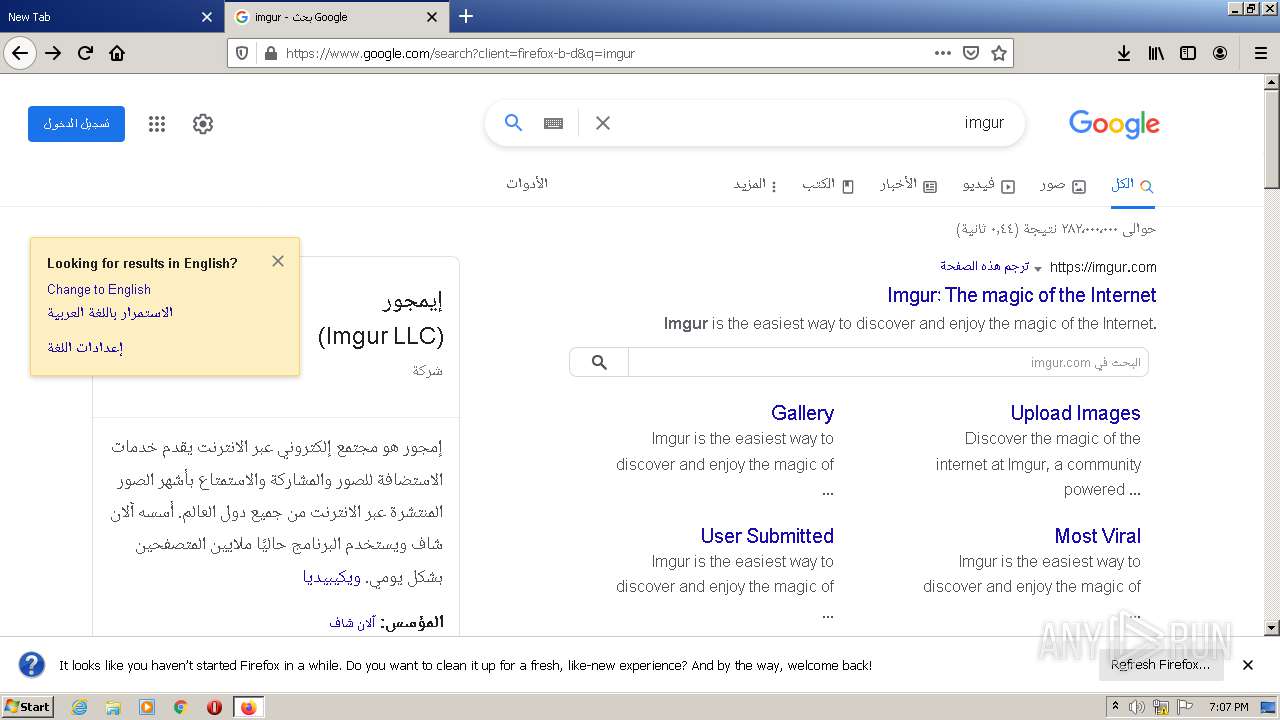This screenshot has width=1280, height=720.
Task: Open the Upload Images sitelink
Action: [1075, 413]
